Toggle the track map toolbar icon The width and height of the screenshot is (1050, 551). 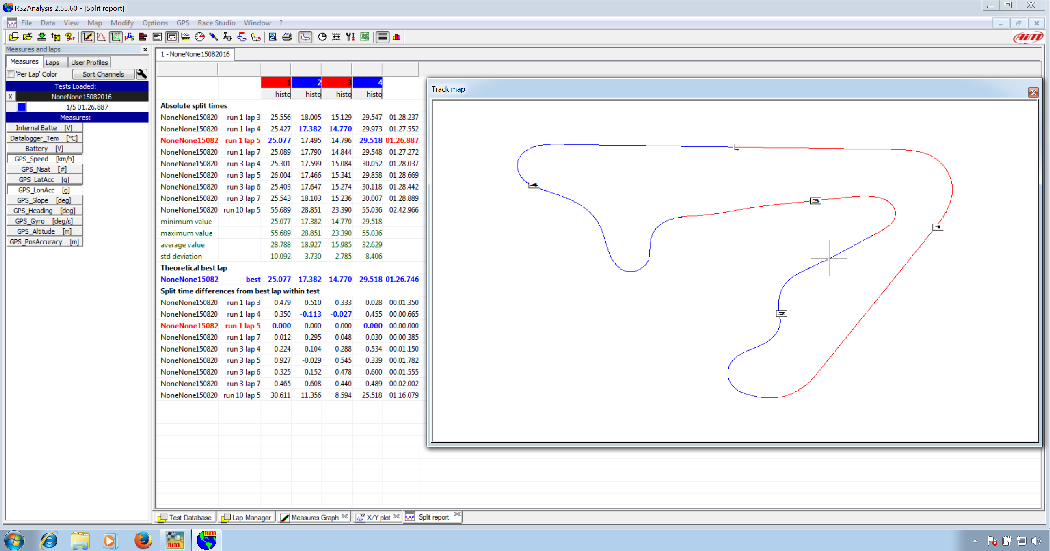click(x=305, y=37)
